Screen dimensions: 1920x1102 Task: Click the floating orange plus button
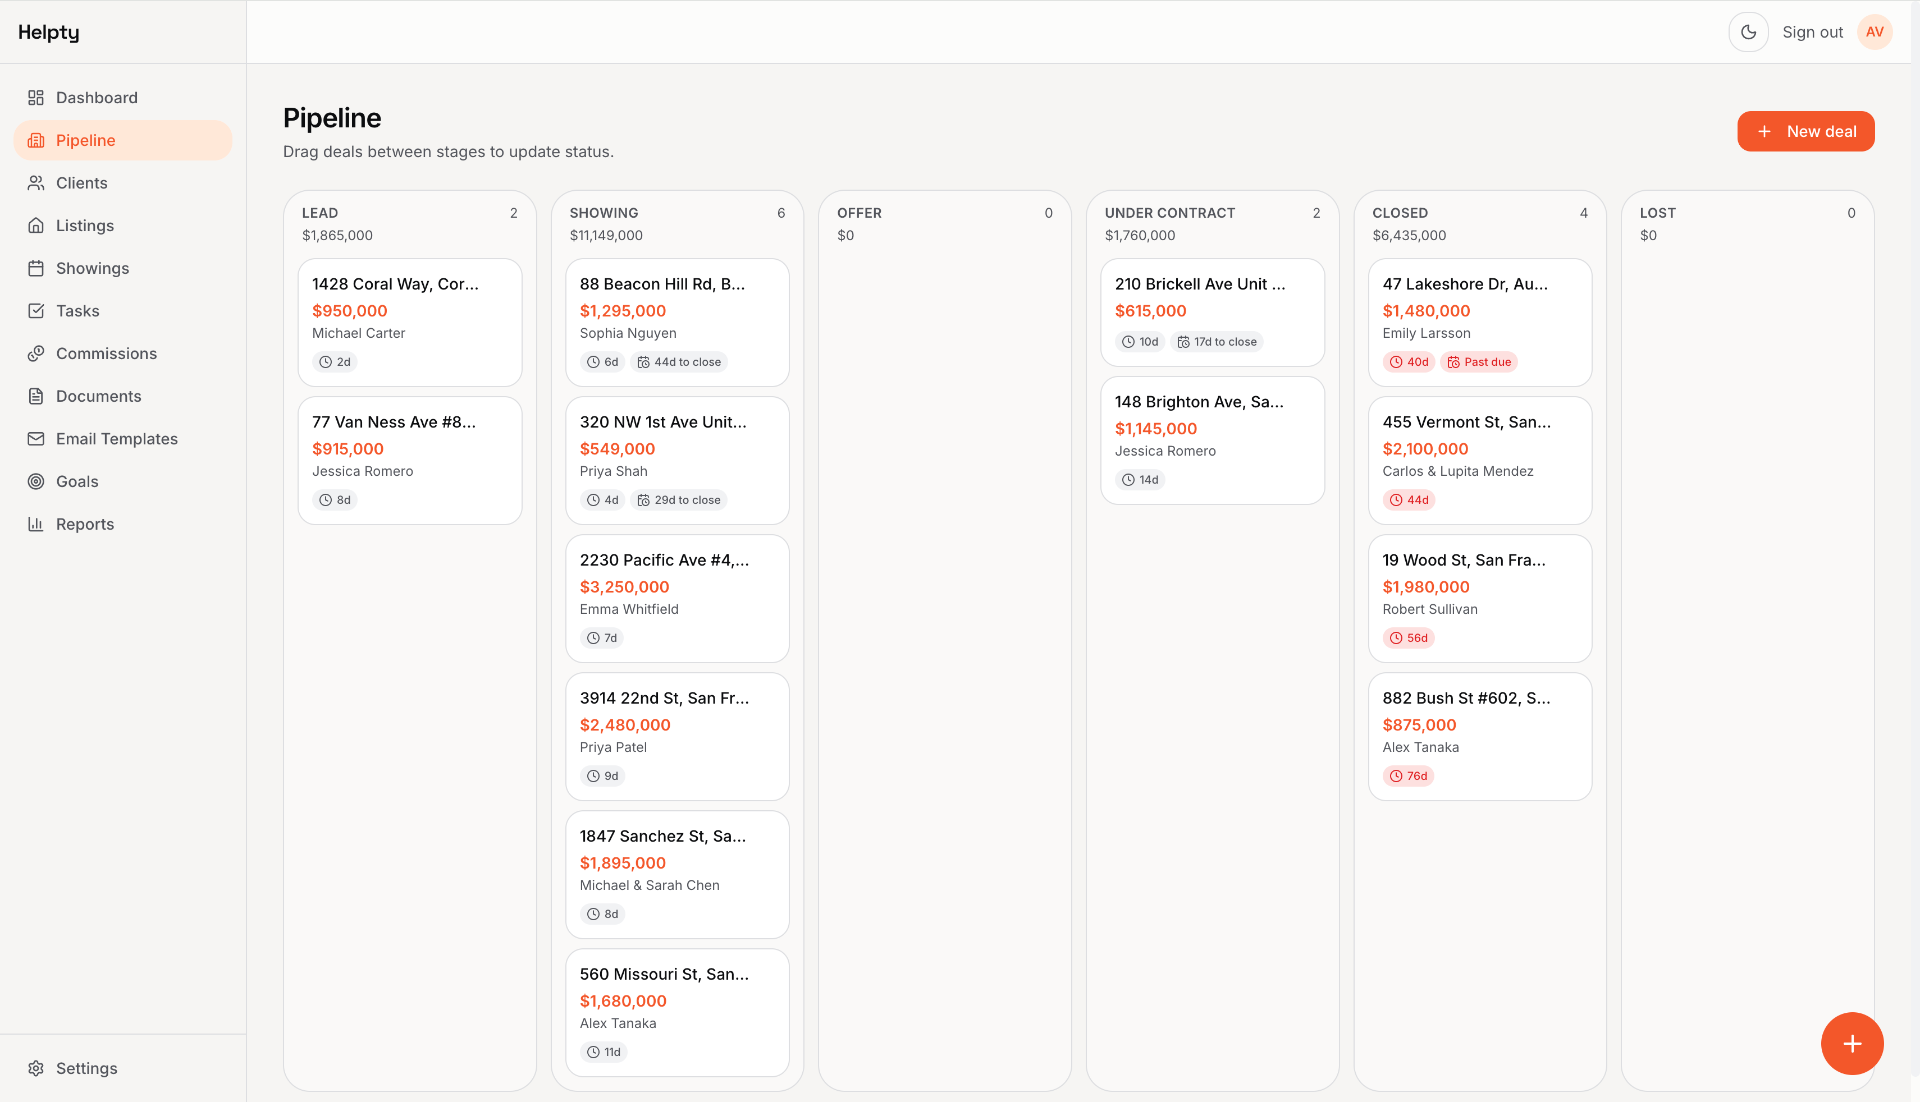pyautogui.click(x=1852, y=1043)
